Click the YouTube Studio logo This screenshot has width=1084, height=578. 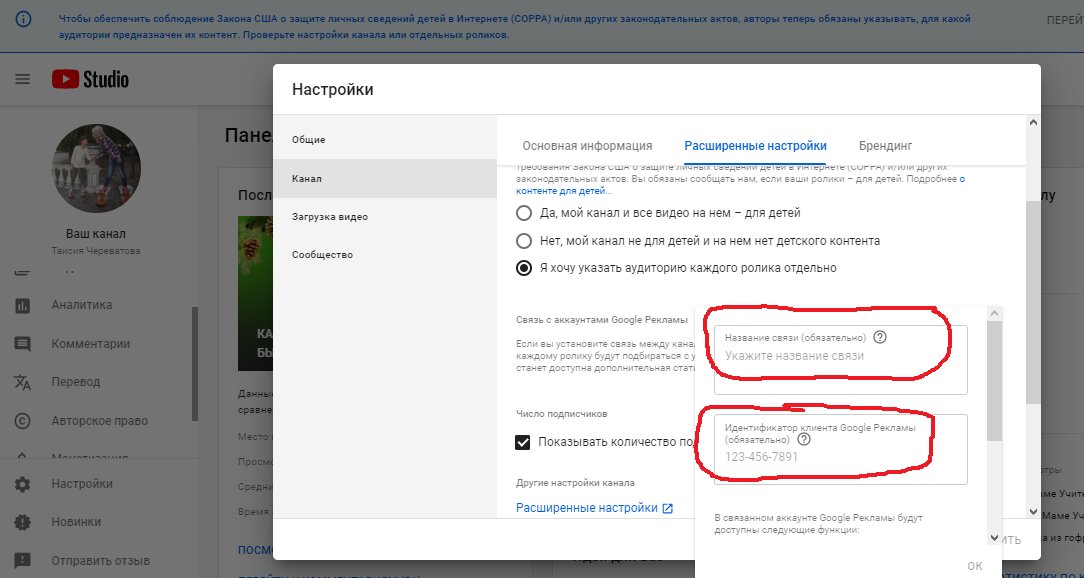(90, 79)
